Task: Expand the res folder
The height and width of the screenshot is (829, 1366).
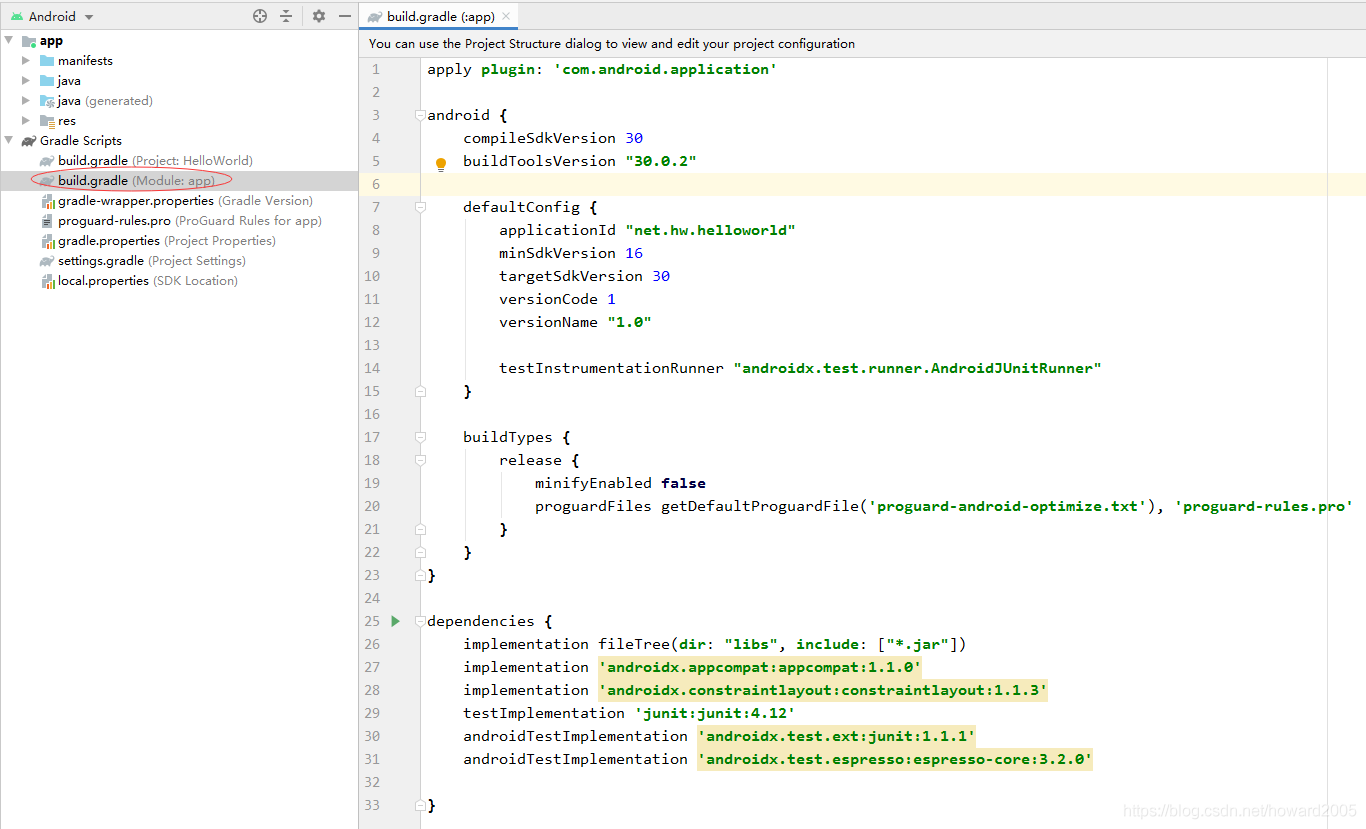Action: pyautogui.click(x=26, y=121)
